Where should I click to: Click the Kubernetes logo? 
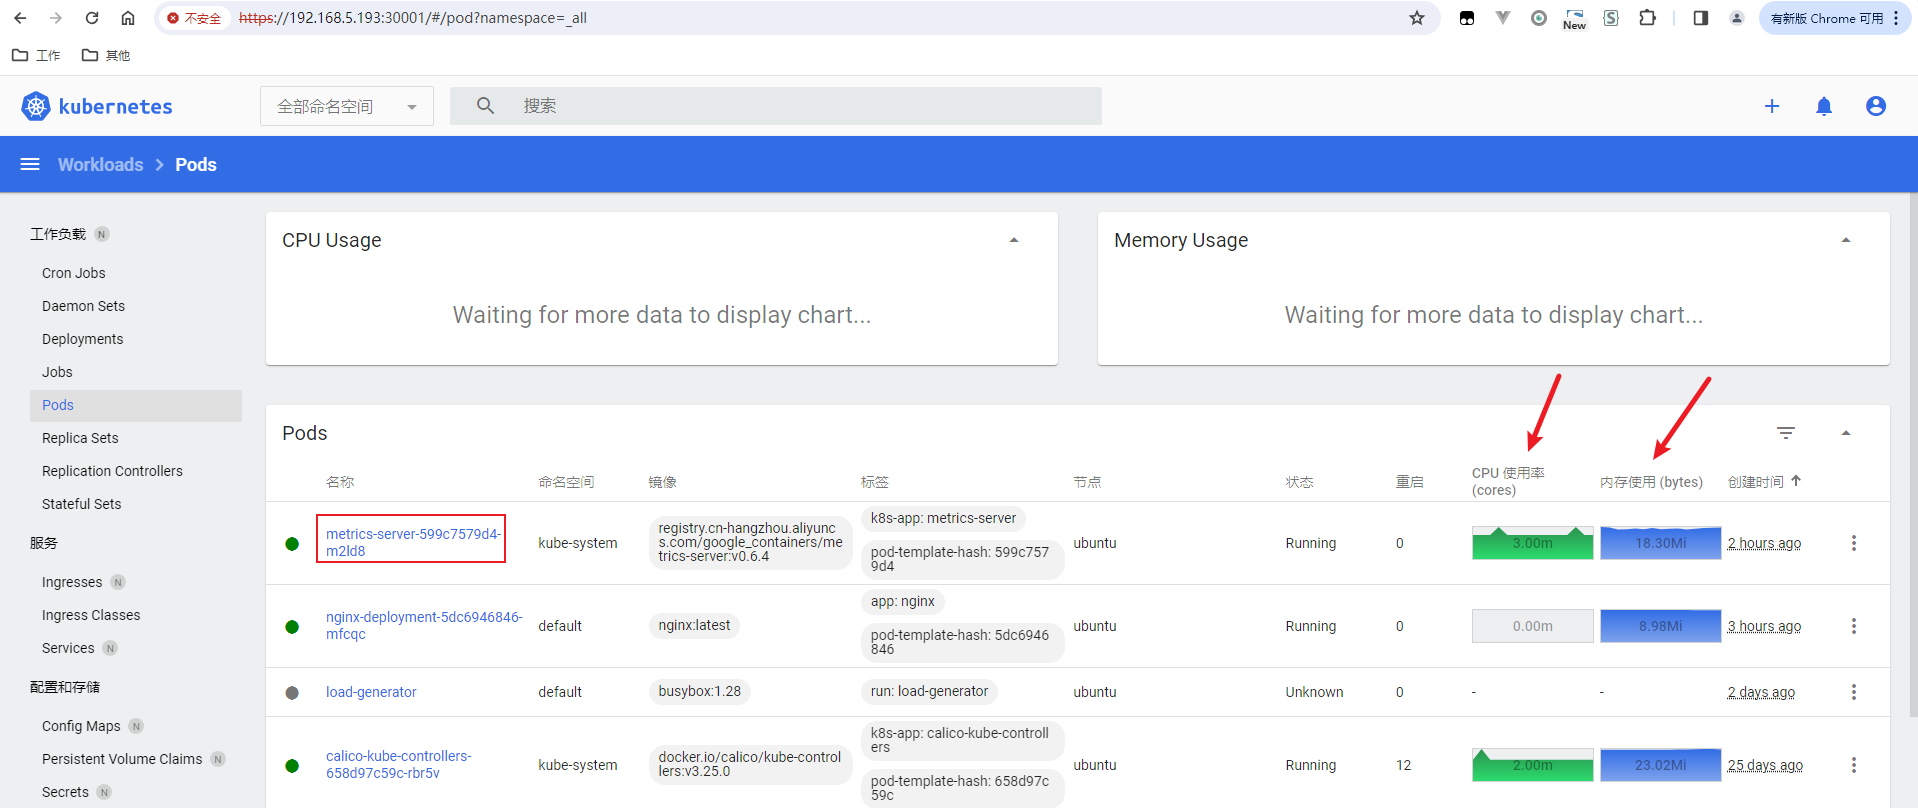[36, 106]
